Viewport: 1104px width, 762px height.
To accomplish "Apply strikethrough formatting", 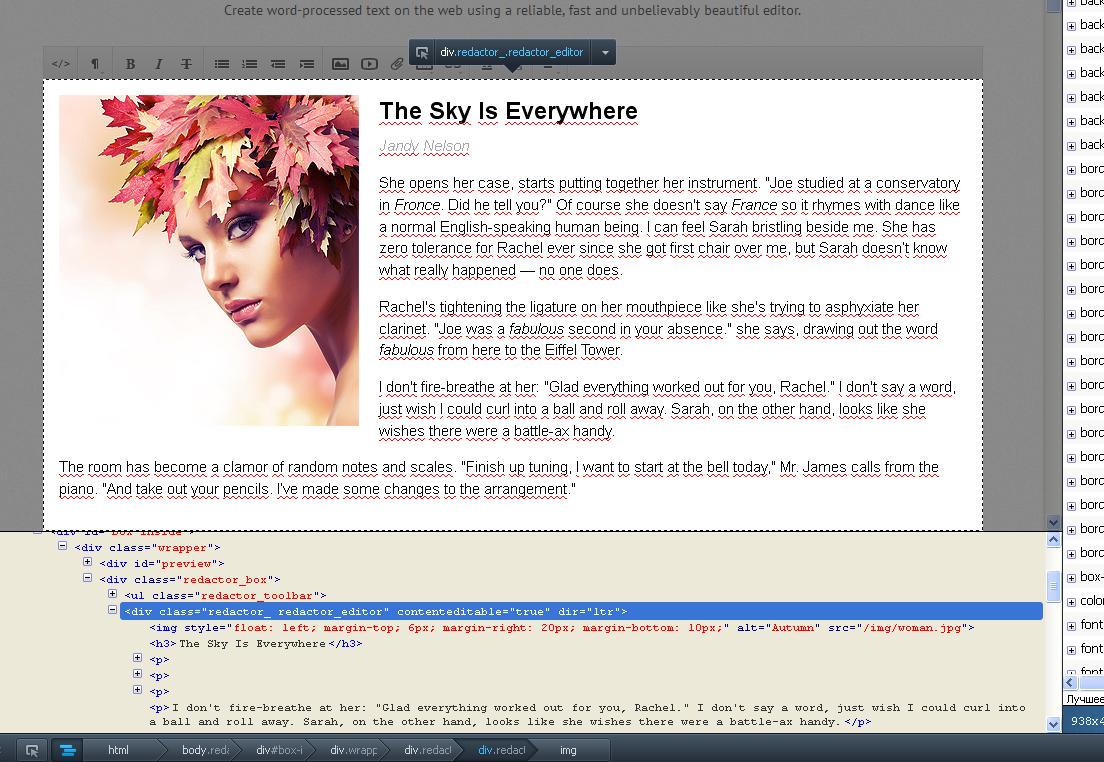I will (x=187, y=64).
